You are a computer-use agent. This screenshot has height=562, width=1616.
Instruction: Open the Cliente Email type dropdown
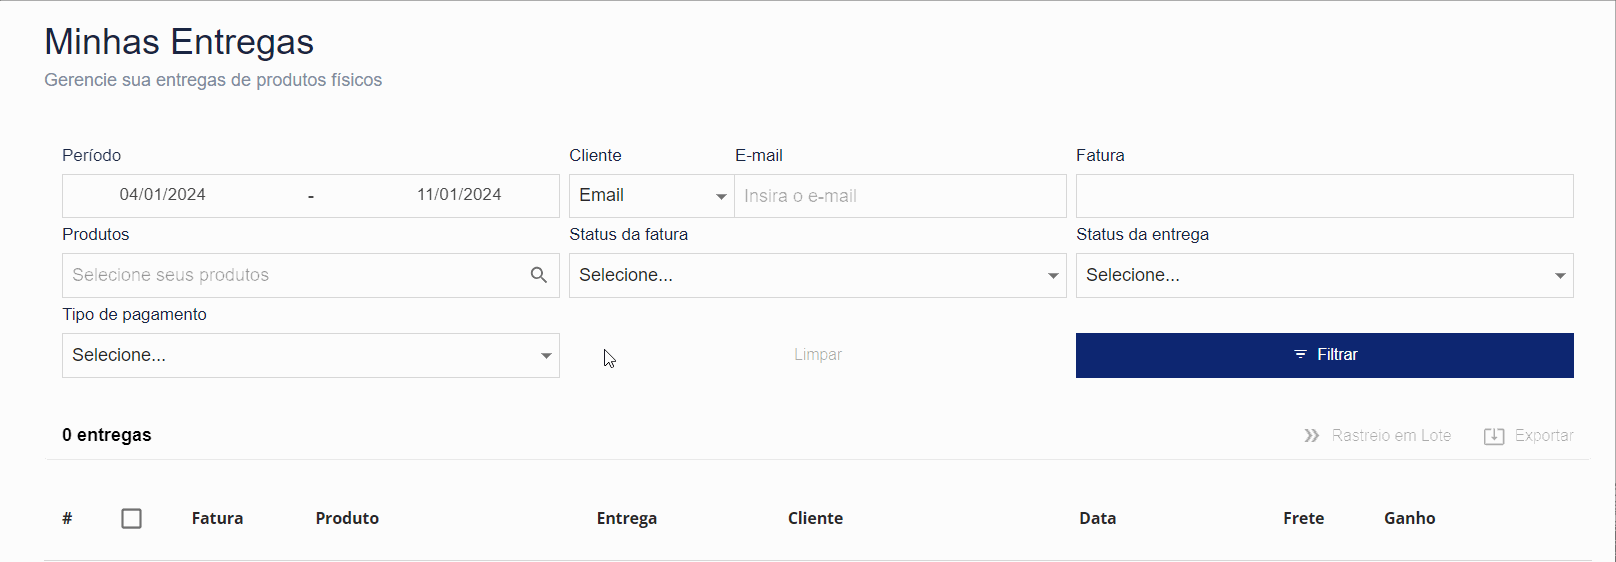coord(652,196)
